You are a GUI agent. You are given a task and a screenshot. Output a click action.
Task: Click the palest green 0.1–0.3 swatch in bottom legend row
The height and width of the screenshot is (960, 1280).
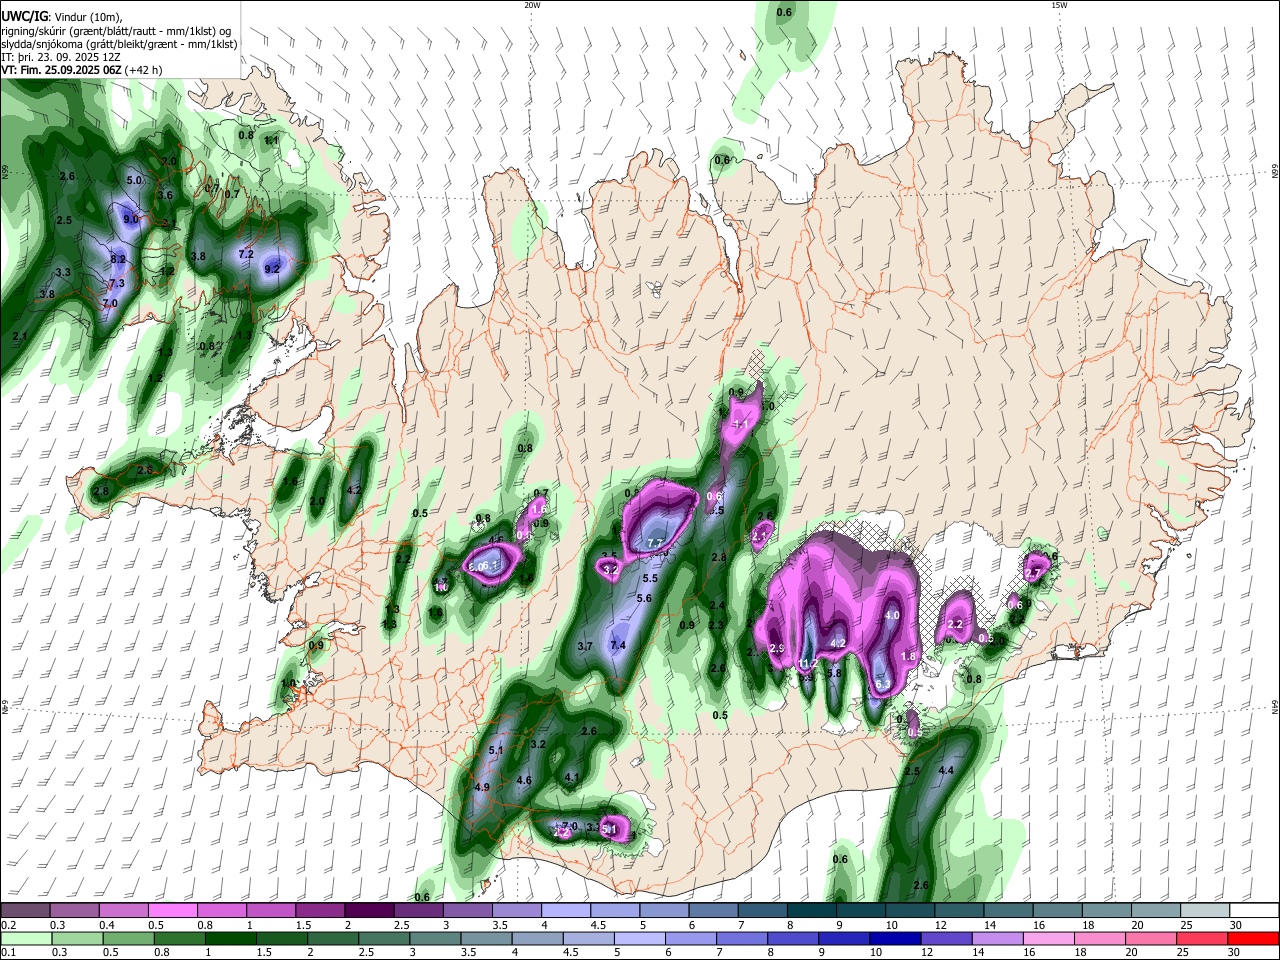(x=26, y=938)
